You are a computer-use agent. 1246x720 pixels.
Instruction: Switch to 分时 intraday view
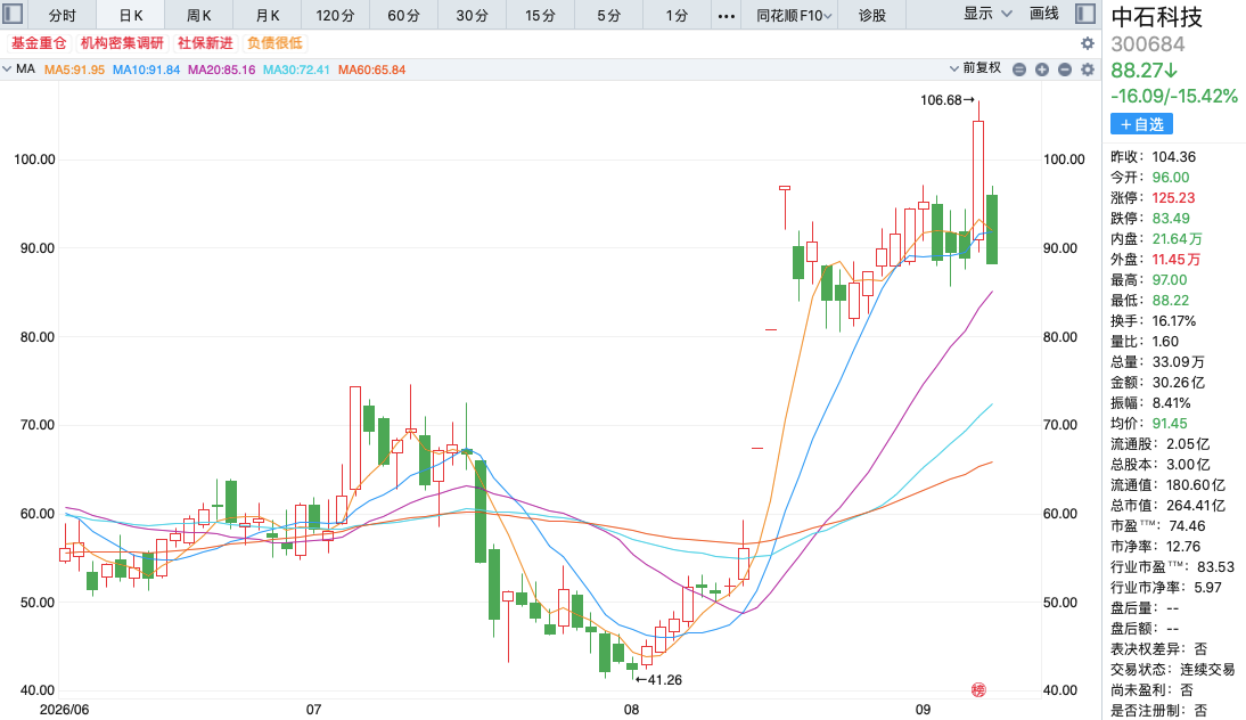point(62,15)
